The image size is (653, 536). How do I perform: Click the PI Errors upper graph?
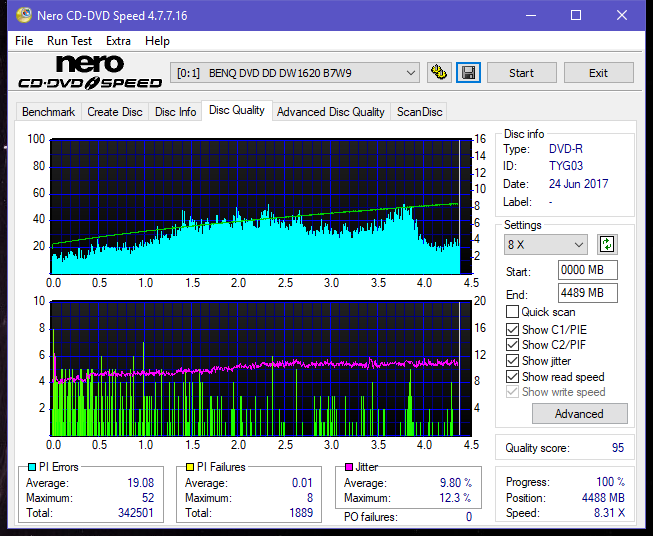pyautogui.click(x=261, y=207)
